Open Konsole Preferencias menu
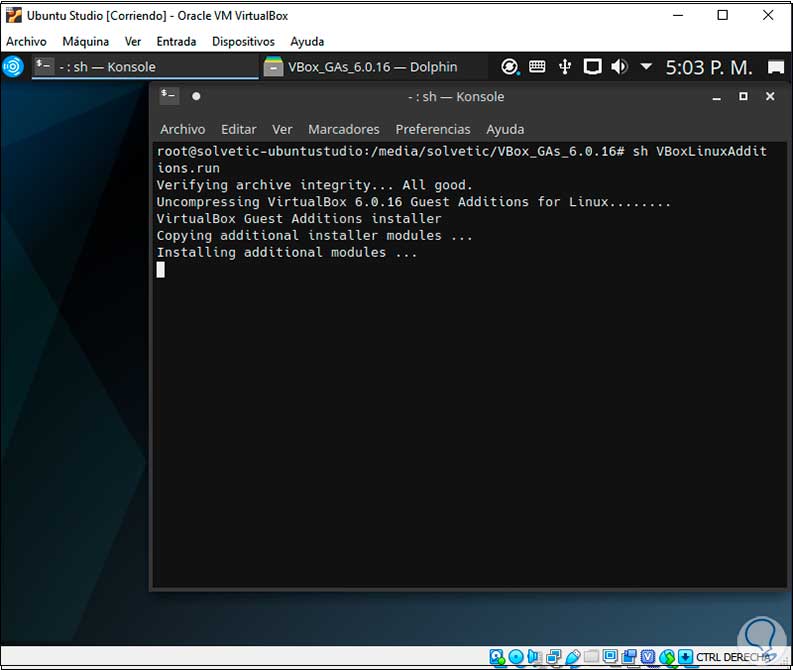Image resolution: width=793 pixels, height=670 pixels. click(433, 129)
